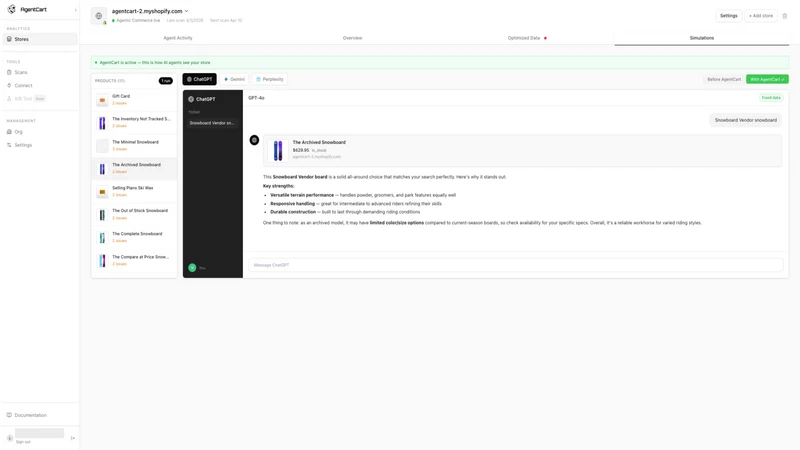
Task: Click the GPT-4o model label
Action: point(256,98)
